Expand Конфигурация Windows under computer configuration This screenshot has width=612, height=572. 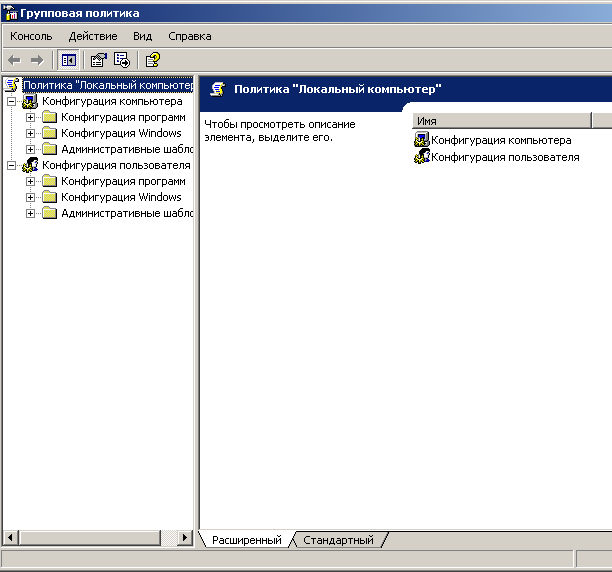(x=30, y=133)
